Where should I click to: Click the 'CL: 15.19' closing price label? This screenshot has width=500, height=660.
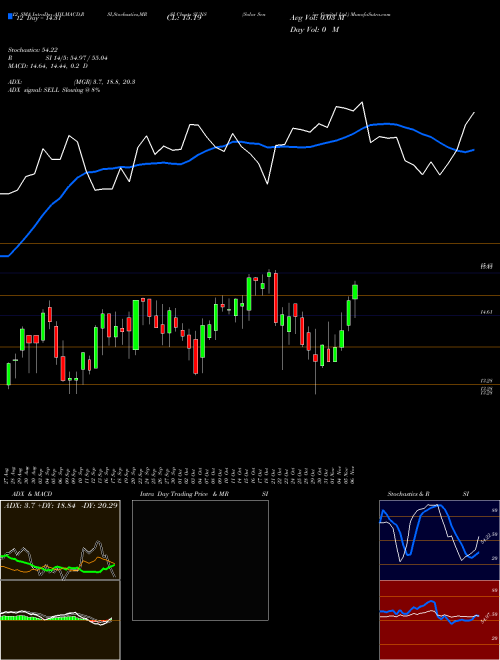pyautogui.click(x=184, y=18)
